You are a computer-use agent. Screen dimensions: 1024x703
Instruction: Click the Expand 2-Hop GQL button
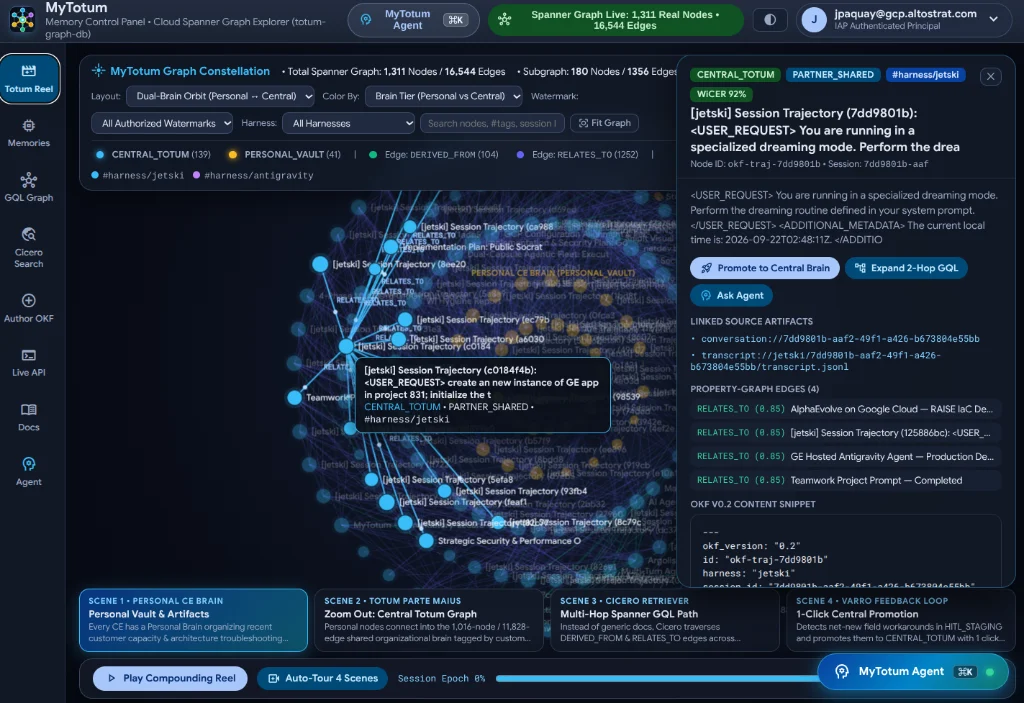tap(906, 268)
